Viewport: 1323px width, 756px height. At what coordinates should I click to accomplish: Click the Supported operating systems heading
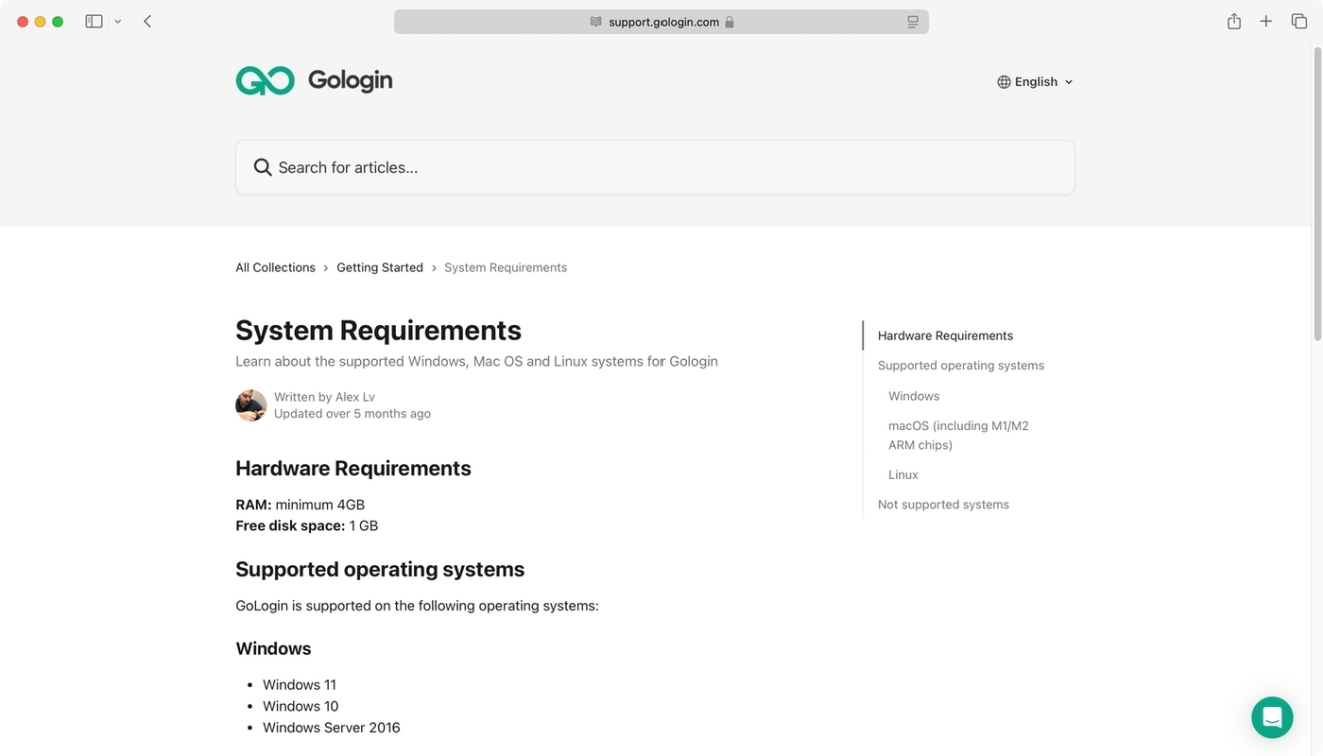(380, 569)
